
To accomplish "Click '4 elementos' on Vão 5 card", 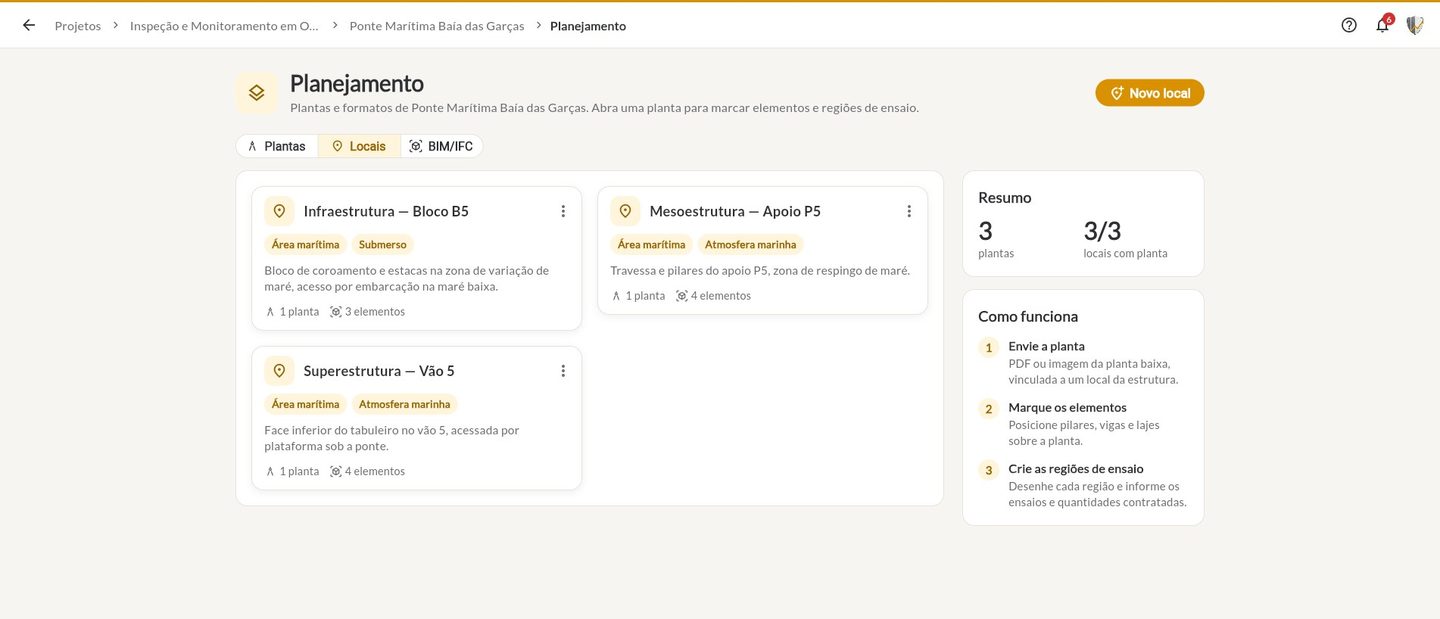I will click(x=367, y=472).
